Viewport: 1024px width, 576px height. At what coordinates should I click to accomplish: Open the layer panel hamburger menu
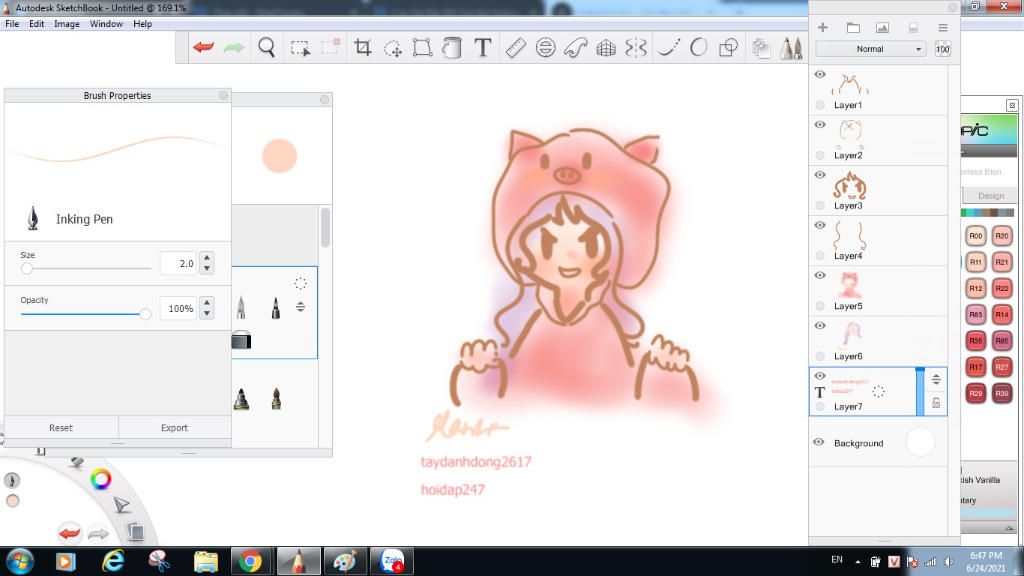click(942, 27)
